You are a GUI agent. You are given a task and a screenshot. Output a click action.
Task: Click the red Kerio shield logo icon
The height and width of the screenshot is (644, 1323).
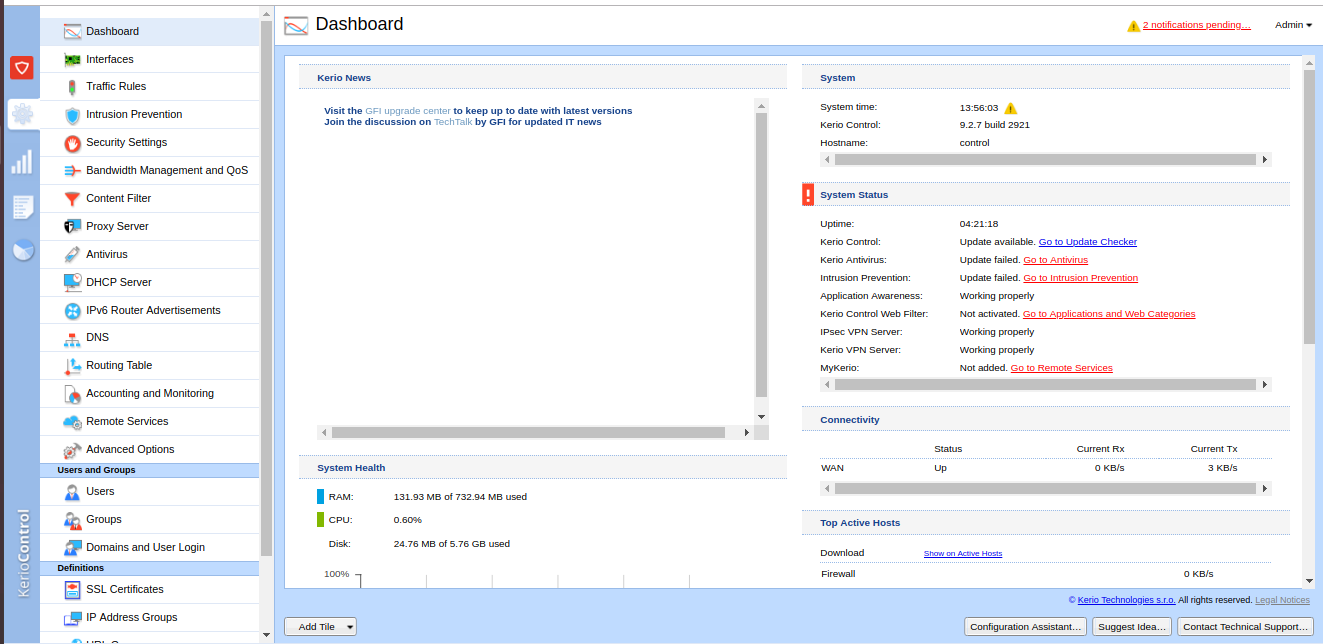tap(22, 68)
